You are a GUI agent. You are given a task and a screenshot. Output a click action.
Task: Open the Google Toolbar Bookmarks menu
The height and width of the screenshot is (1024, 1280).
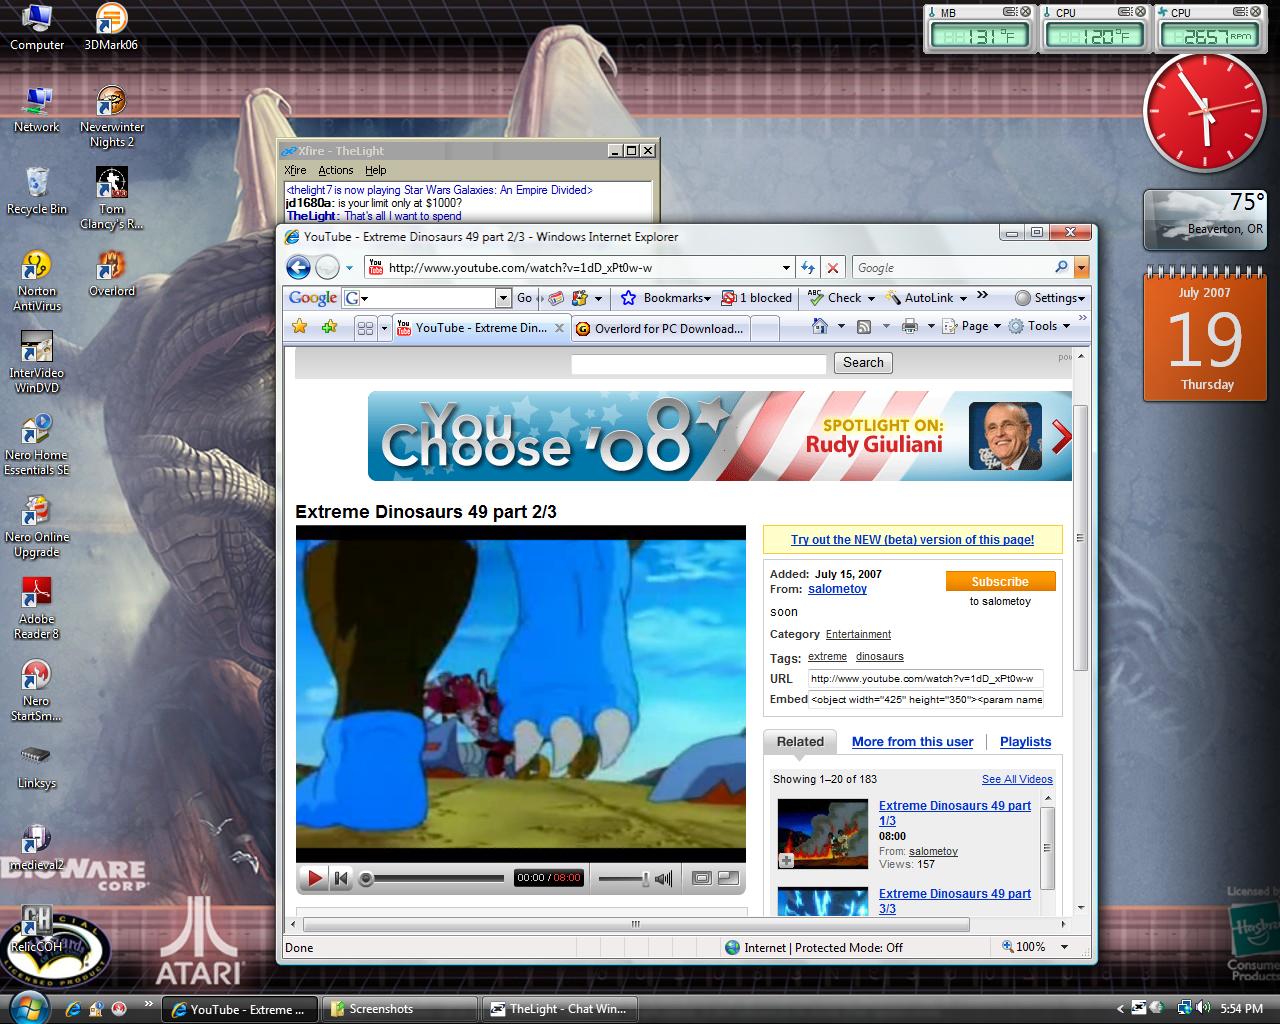point(666,298)
